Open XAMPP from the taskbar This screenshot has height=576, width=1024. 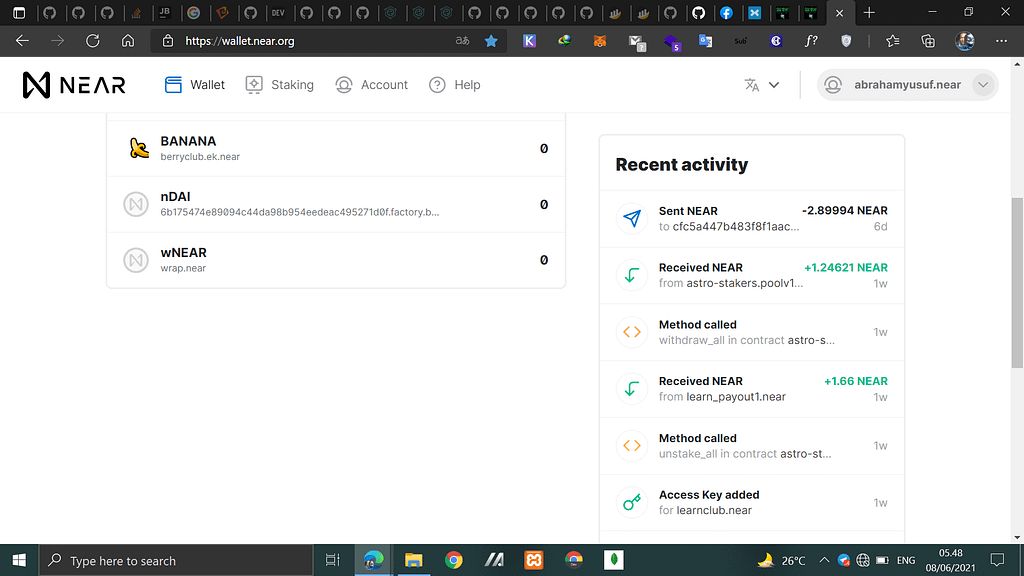click(534, 560)
